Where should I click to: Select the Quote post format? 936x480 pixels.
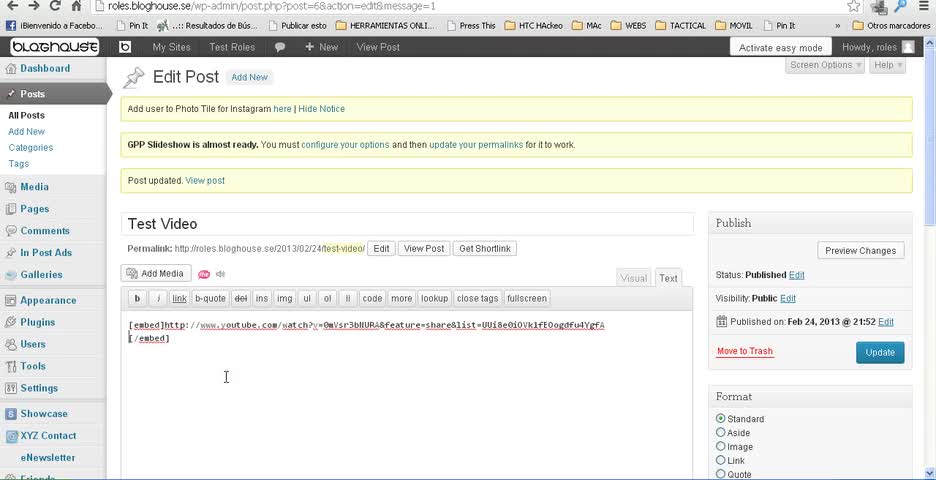point(721,474)
